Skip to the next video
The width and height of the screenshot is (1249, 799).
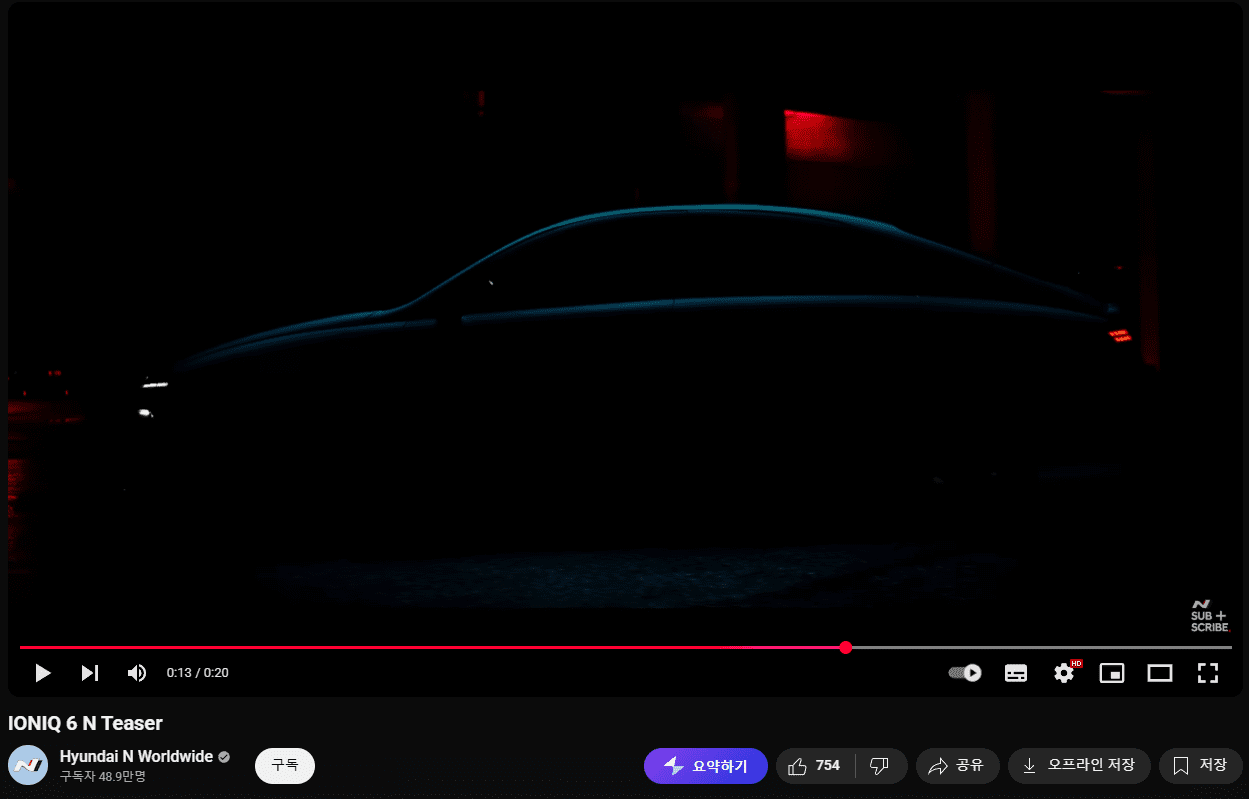point(90,673)
